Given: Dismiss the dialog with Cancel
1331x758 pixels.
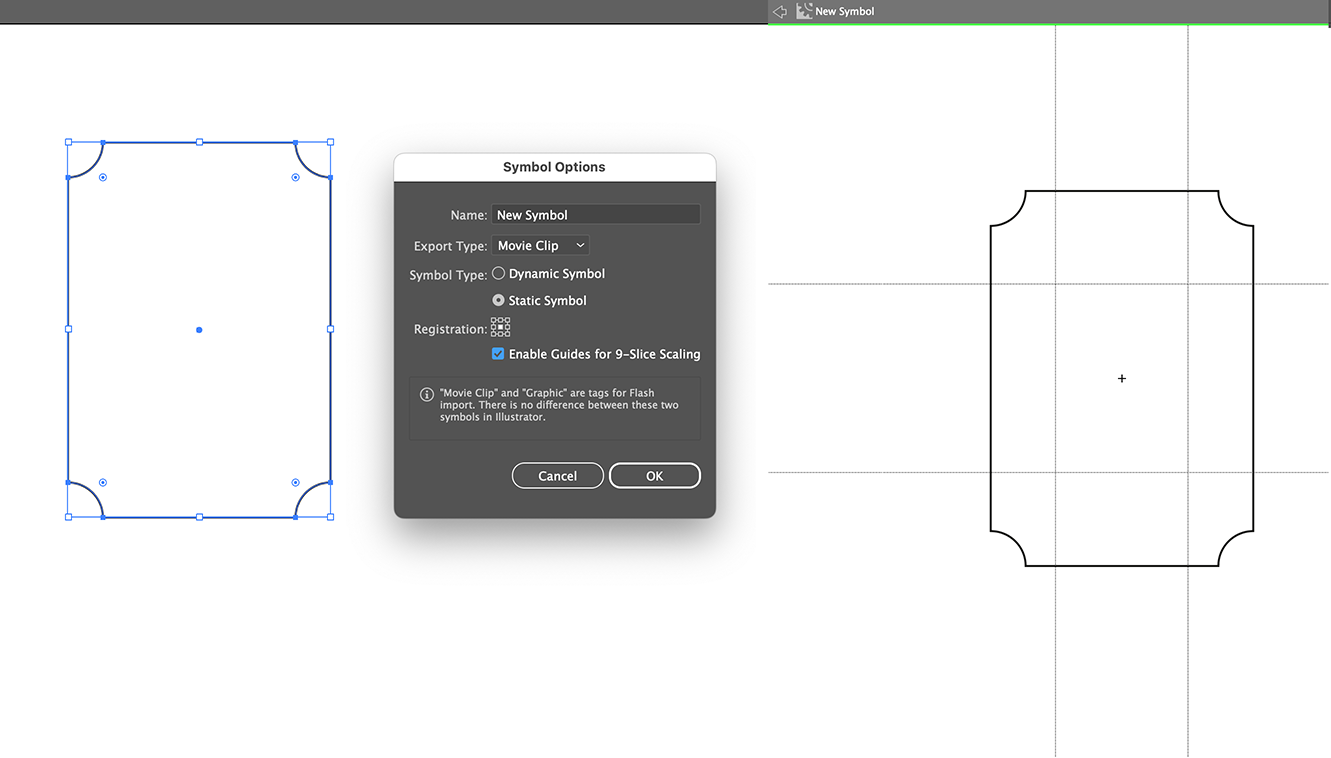Looking at the screenshot, I should pyautogui.click(x=557, y=475).
